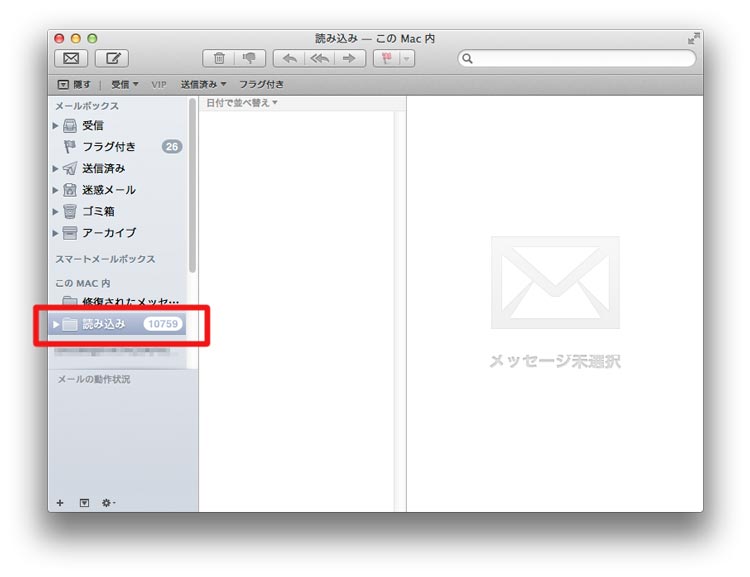
Task: Click the 送信済み paper plane icon
Action: (70, 168)
